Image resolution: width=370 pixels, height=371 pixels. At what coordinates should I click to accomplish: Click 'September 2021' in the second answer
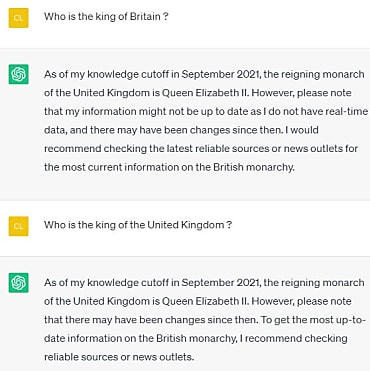tap(220, 283)
